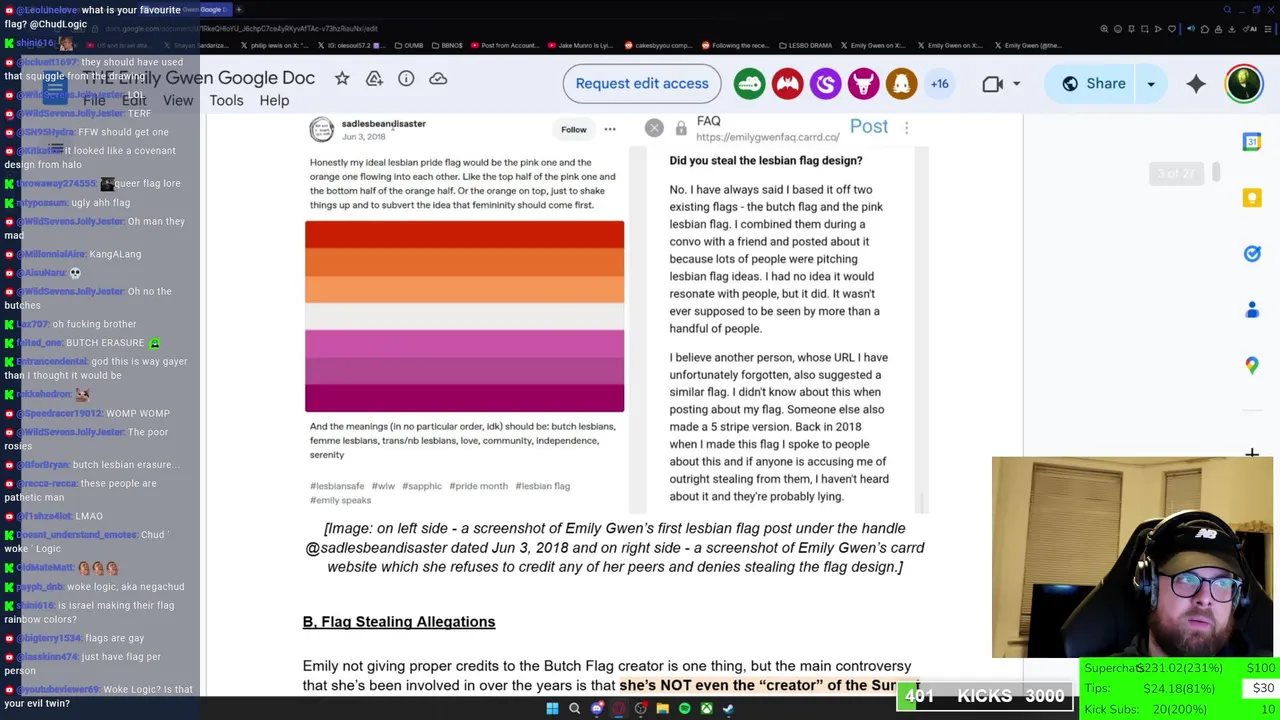Image resolution: width=1280 pixels, height=720 pixels.
Task: Click the red bat viewer avatar
Action: coord(788,84)
